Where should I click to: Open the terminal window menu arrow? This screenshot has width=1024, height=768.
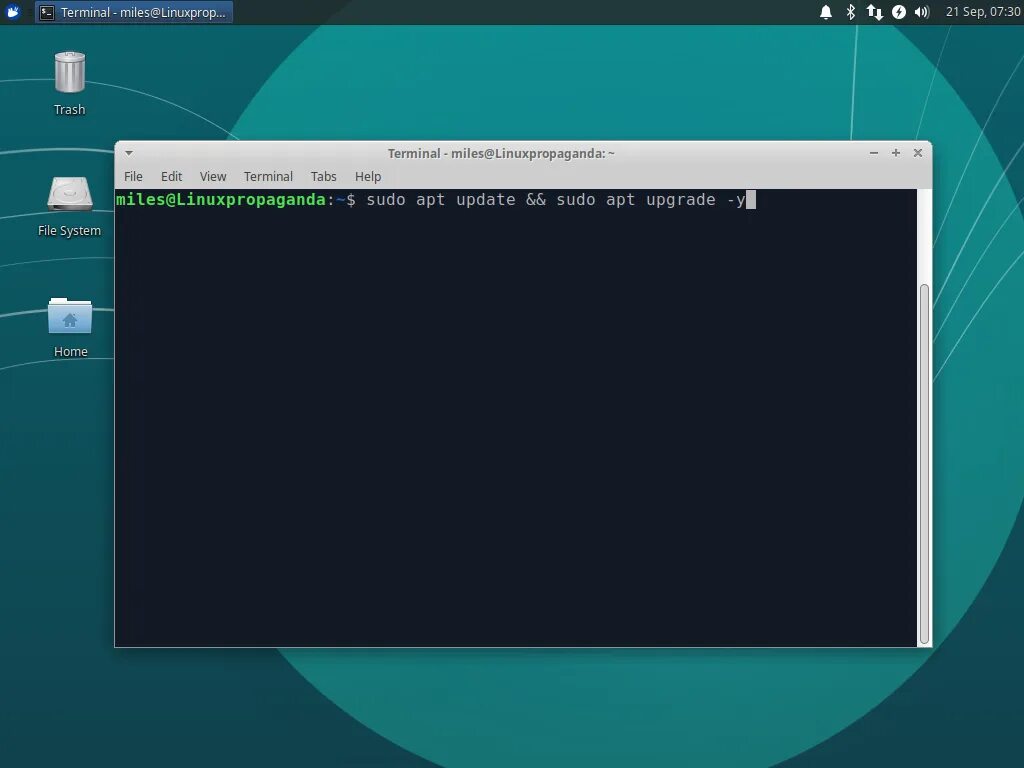pos(129,153)
